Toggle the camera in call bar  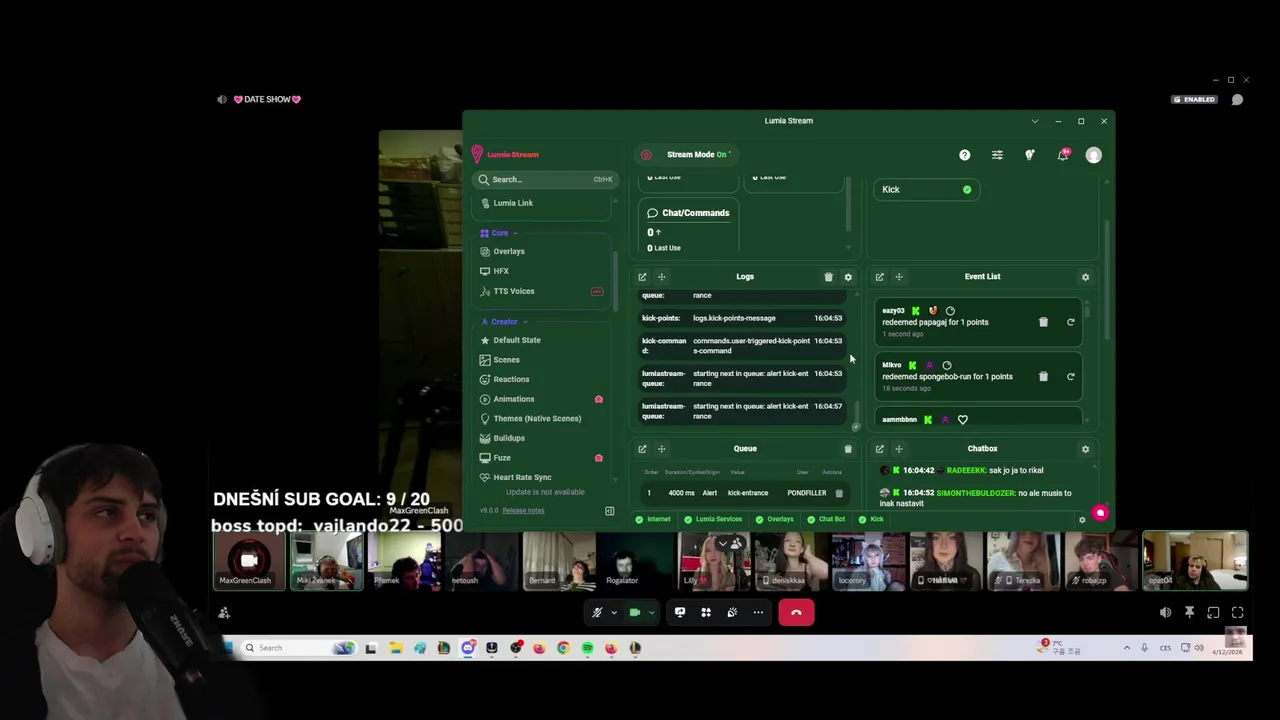pos(634,612)
